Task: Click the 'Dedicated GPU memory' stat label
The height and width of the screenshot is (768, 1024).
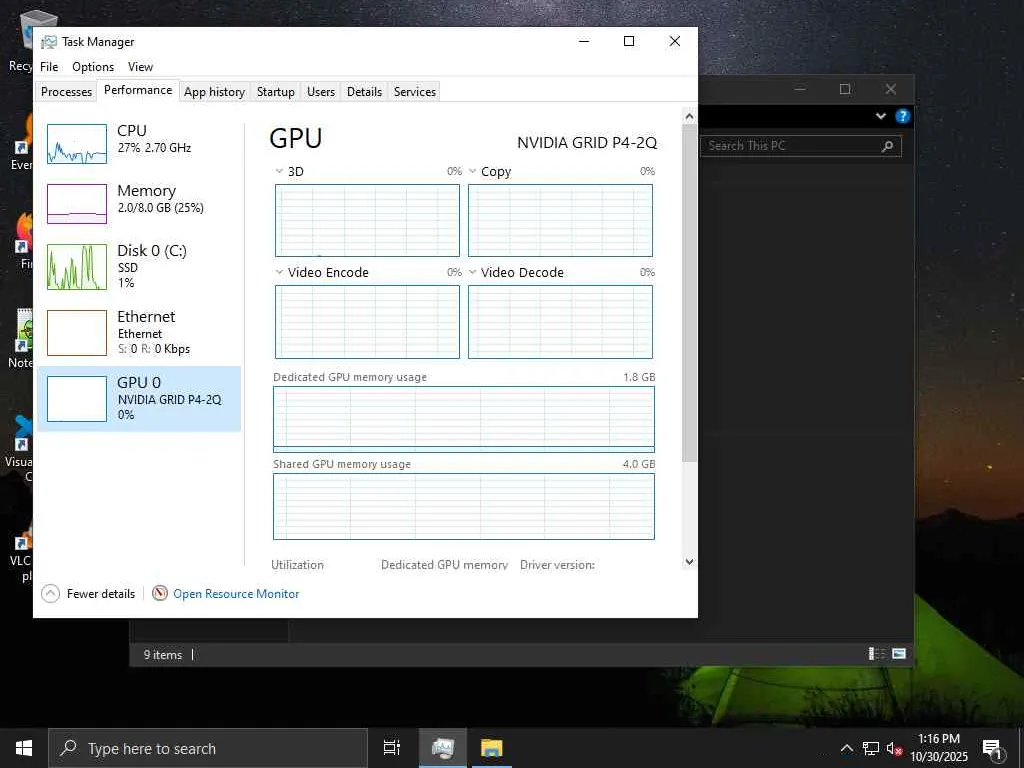Action: click(444, 565)
